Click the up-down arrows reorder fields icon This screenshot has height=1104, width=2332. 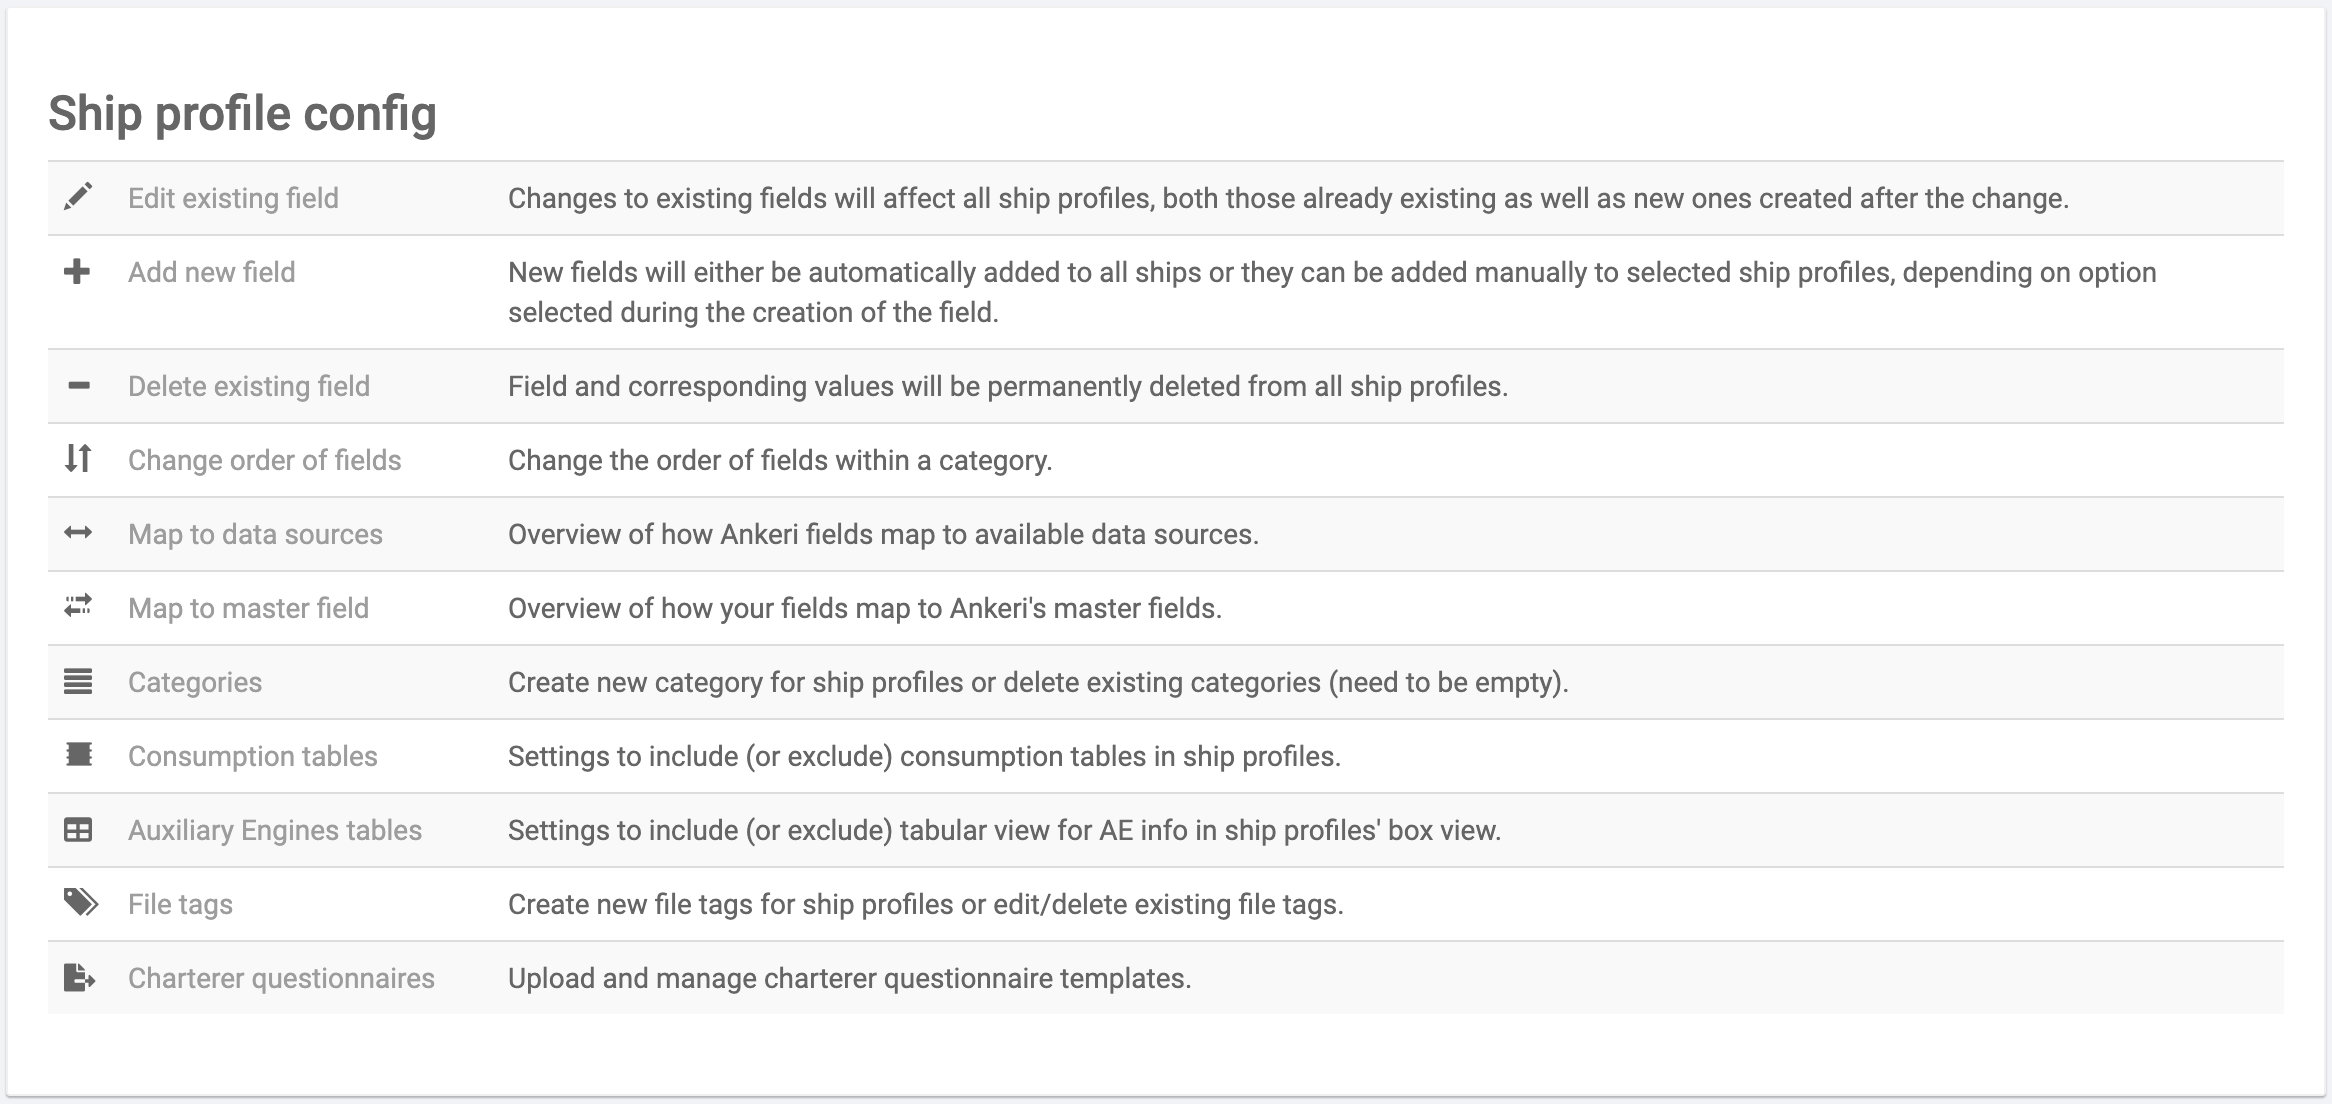(x=78, y=459)
